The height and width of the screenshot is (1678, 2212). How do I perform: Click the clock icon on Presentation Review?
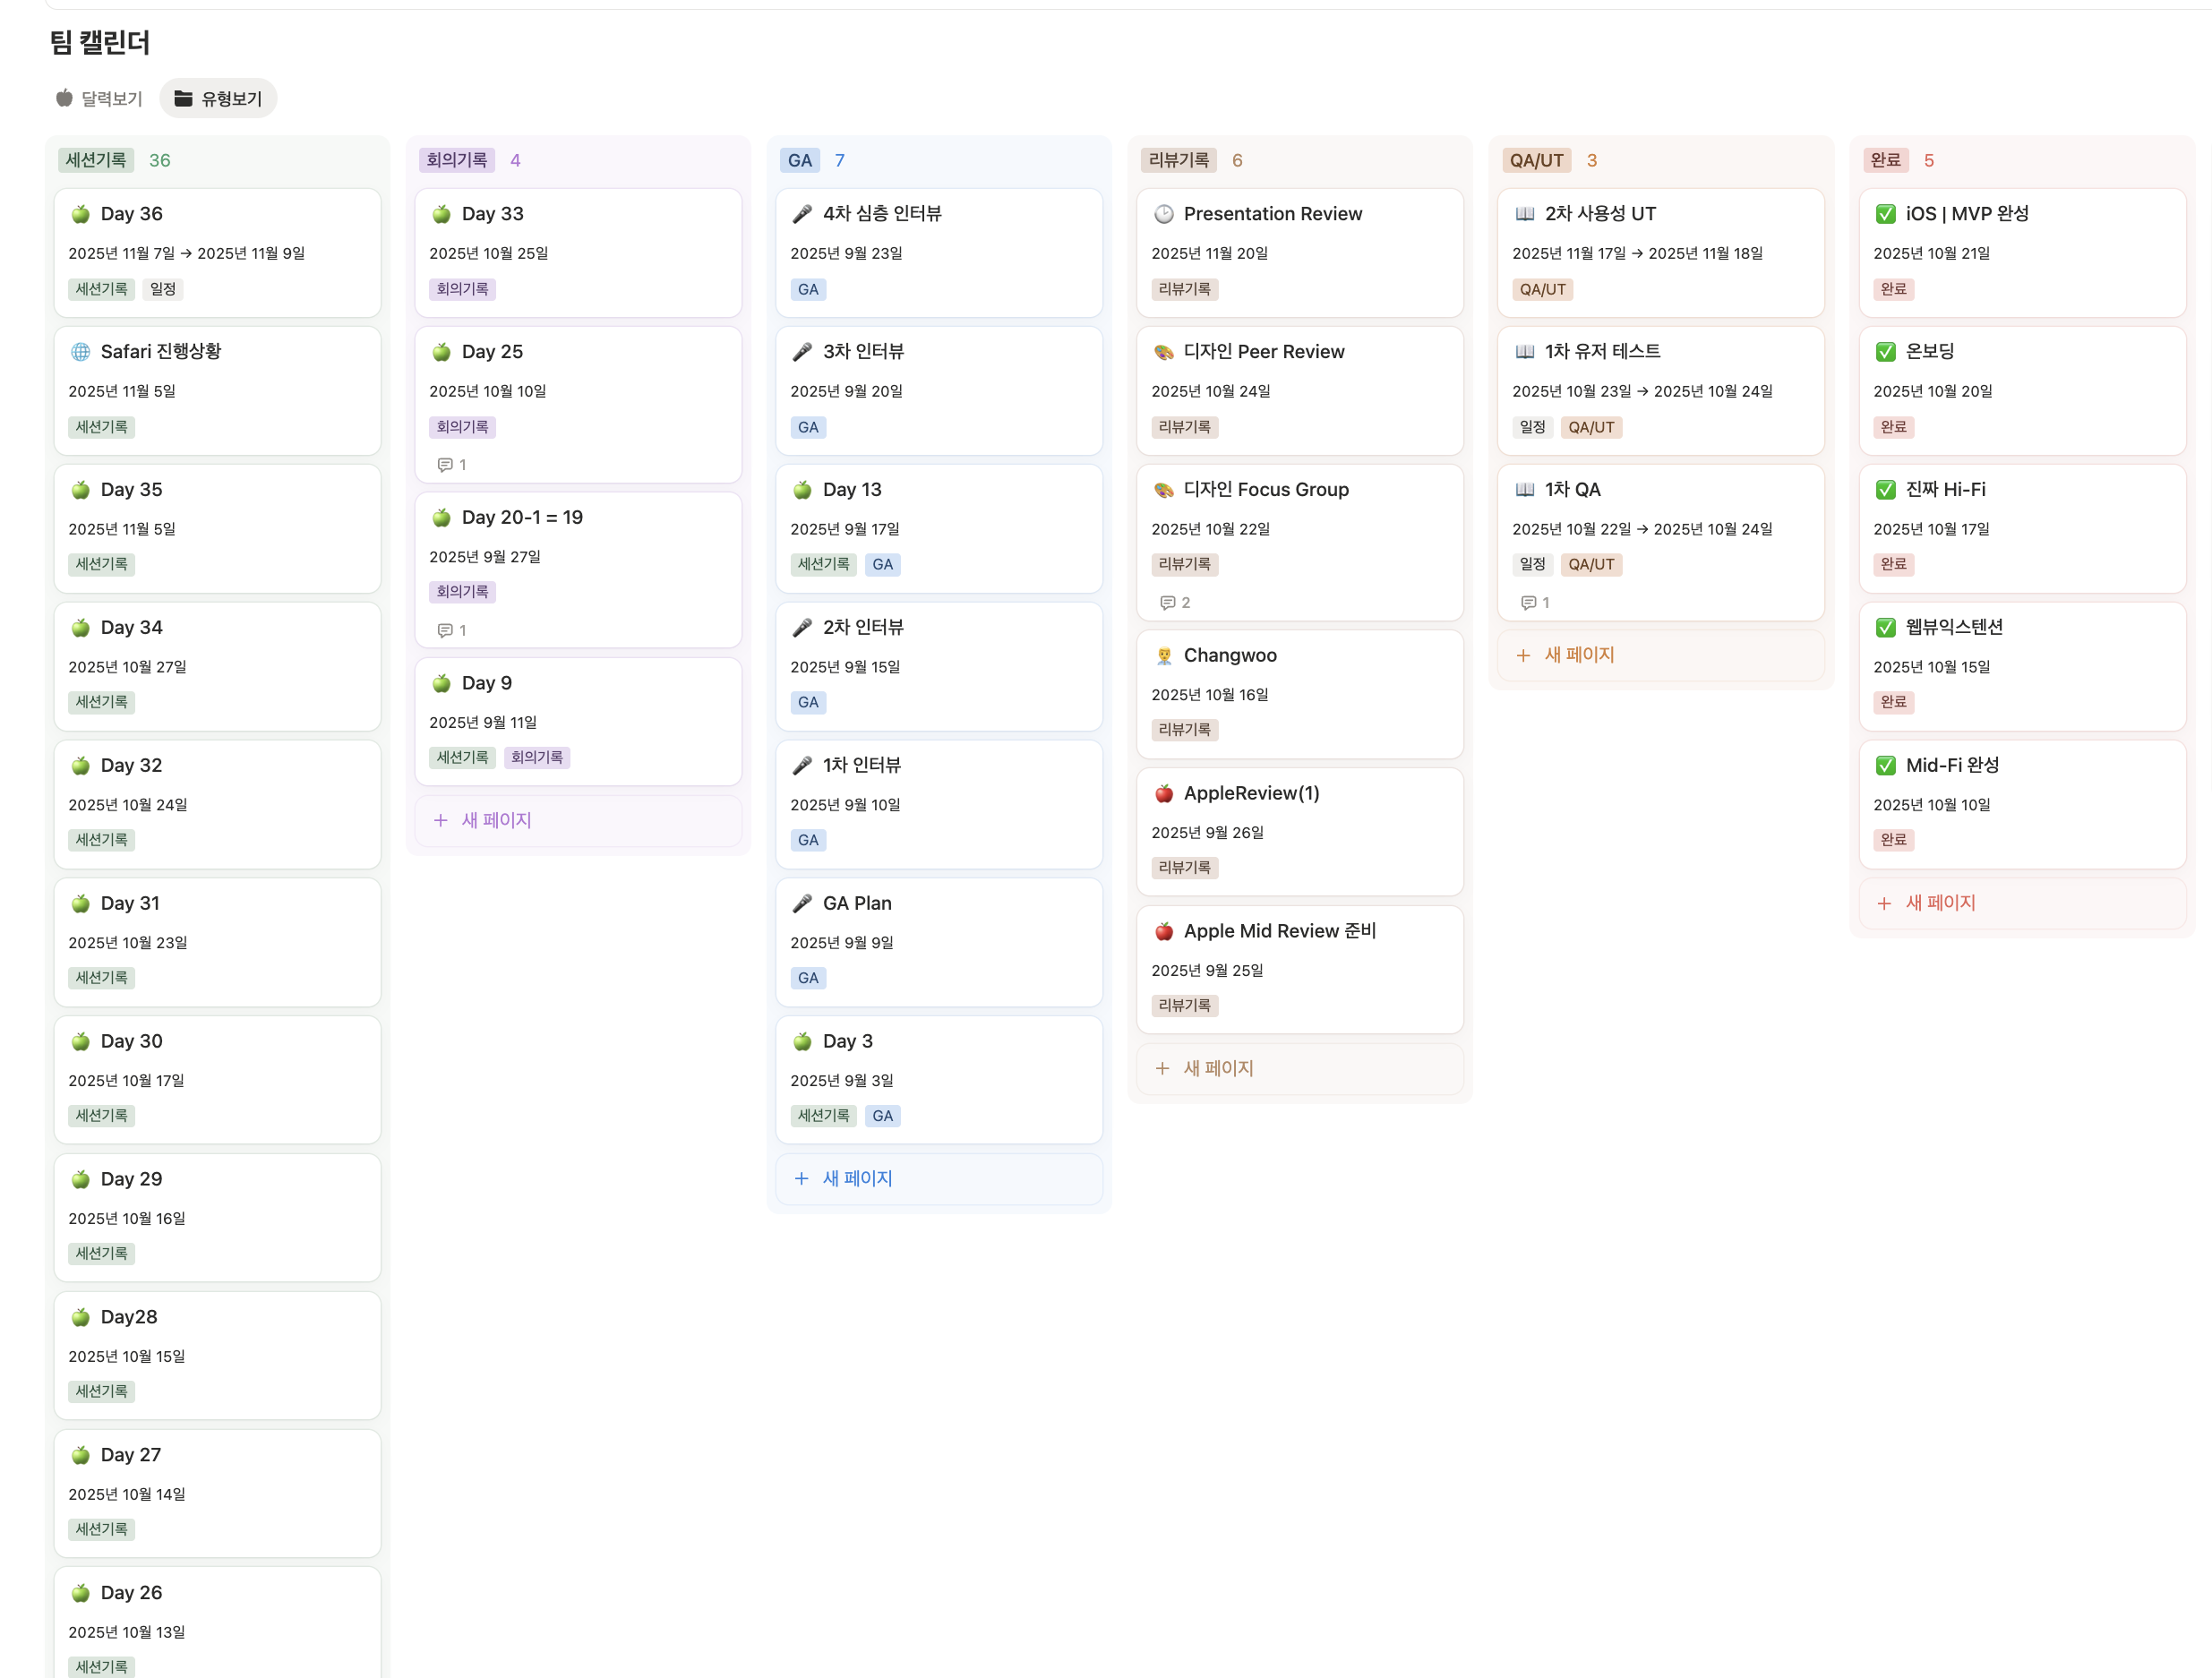coord(1163,214)
